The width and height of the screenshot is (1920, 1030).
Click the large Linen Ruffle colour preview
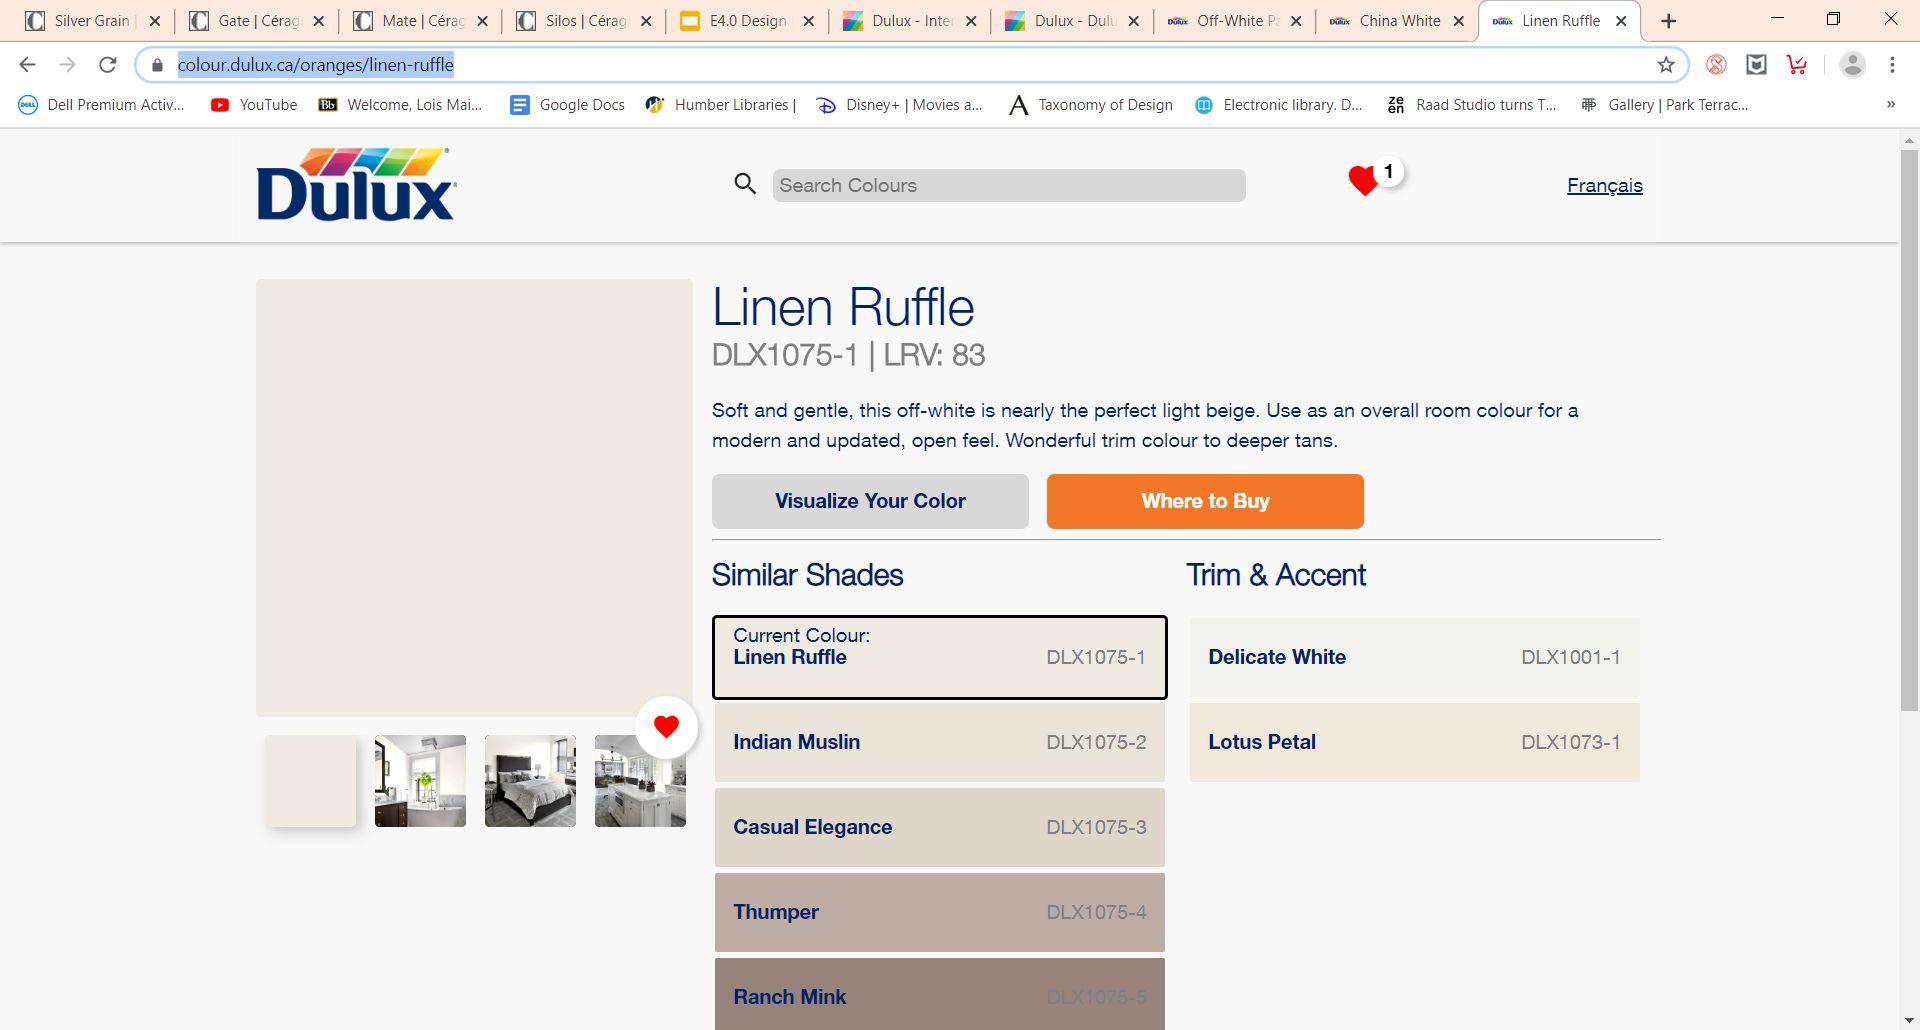click(x=474, y=497)
